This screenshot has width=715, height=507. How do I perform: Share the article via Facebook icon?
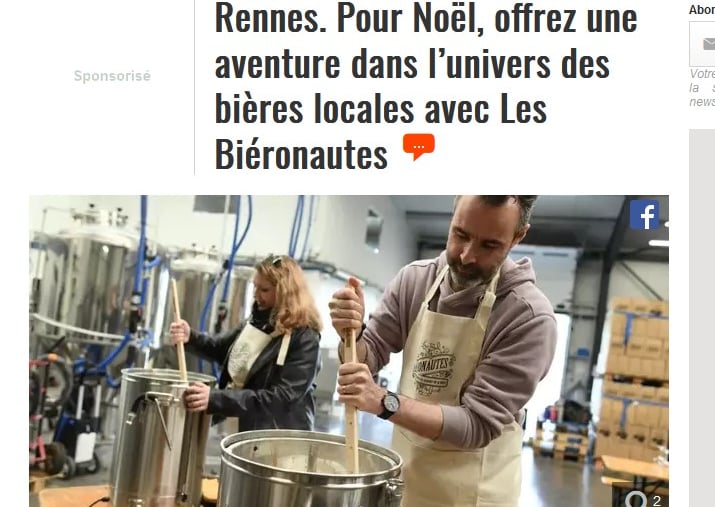pos(644,215)
